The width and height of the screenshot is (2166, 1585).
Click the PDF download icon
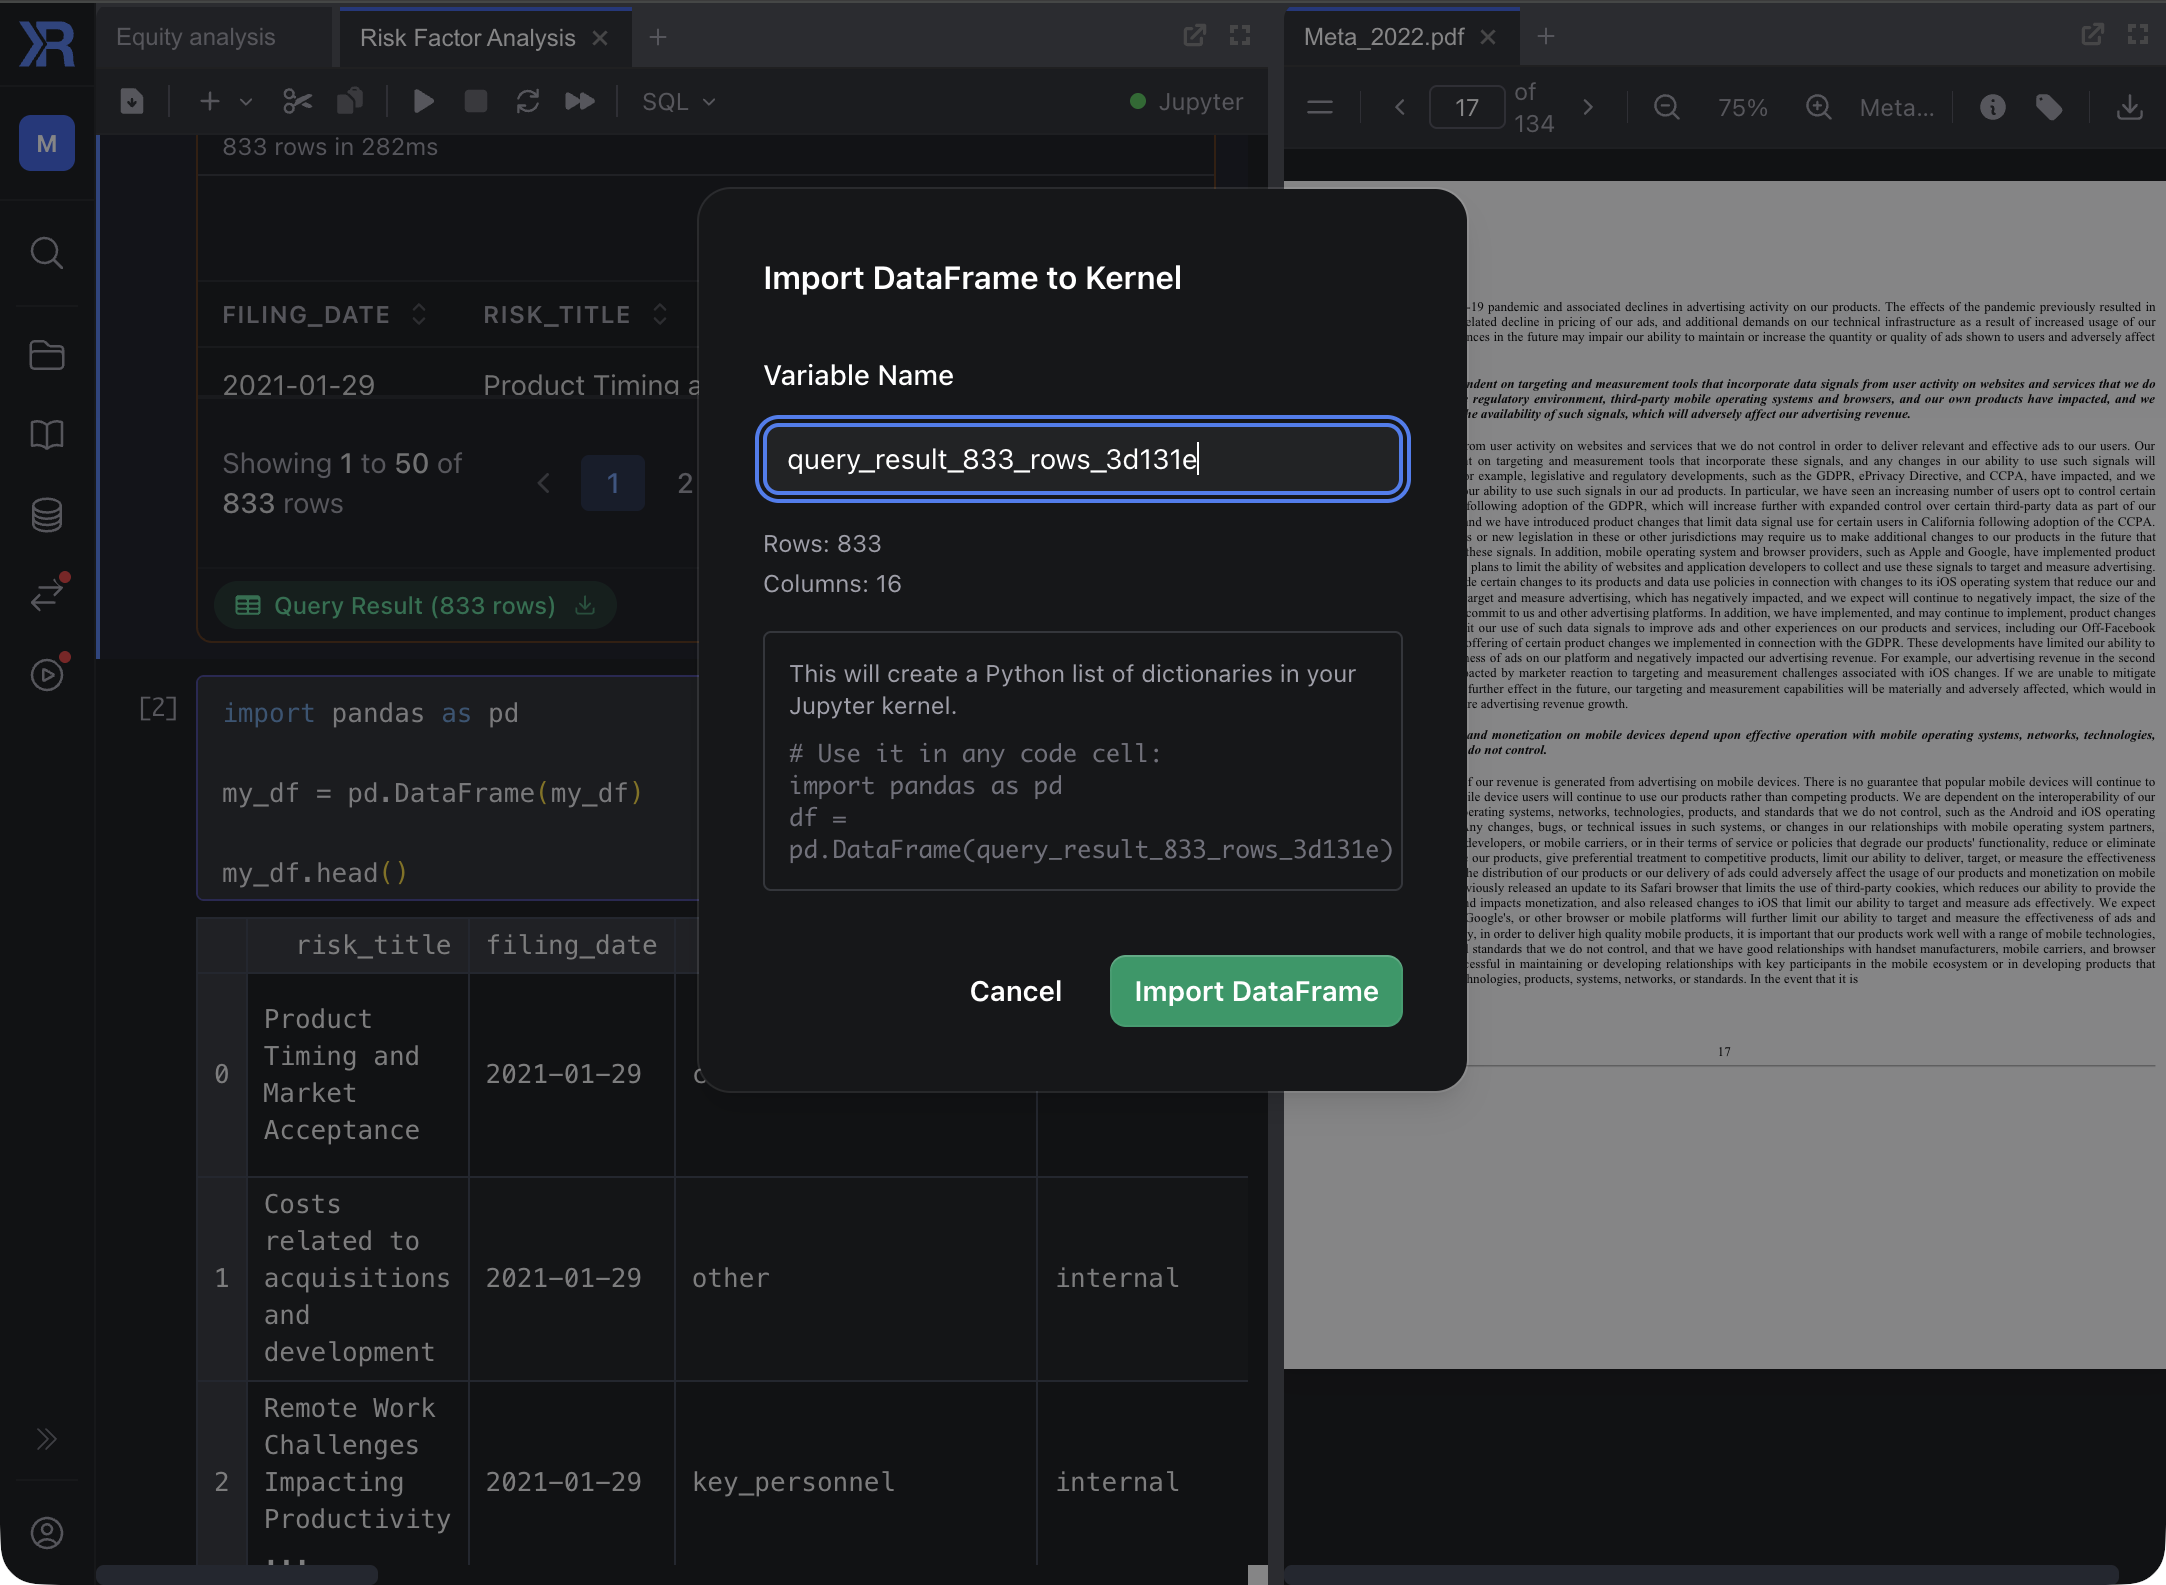(x=2130, y=107)
